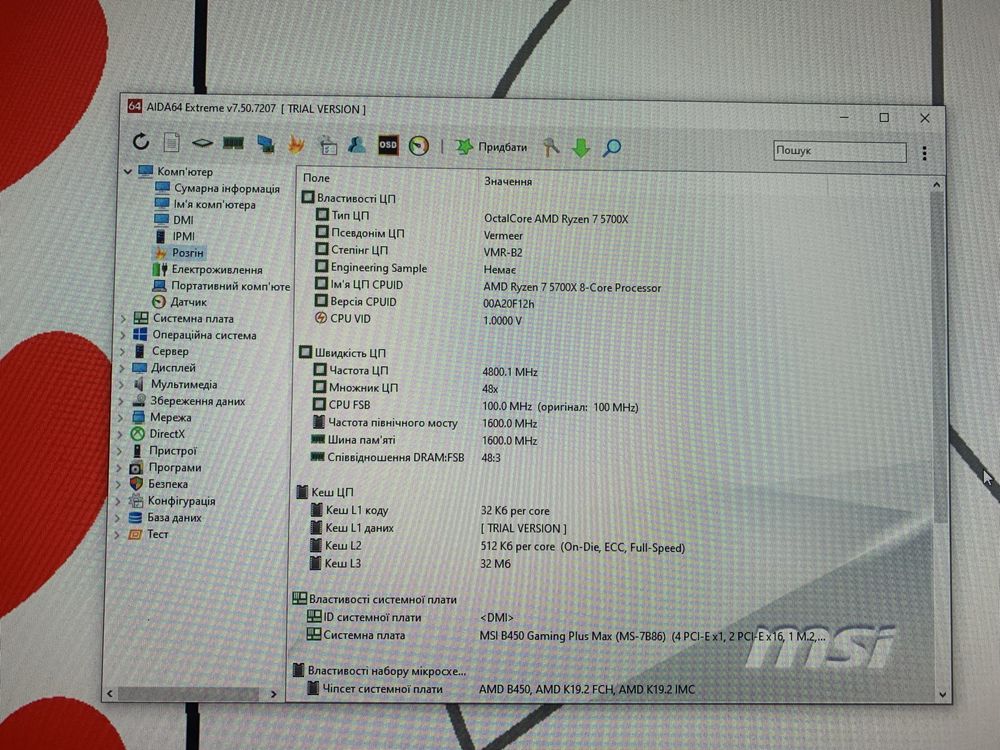Expand the Мультимедіа tree node

pyautogui.click(x=121, y=385)
